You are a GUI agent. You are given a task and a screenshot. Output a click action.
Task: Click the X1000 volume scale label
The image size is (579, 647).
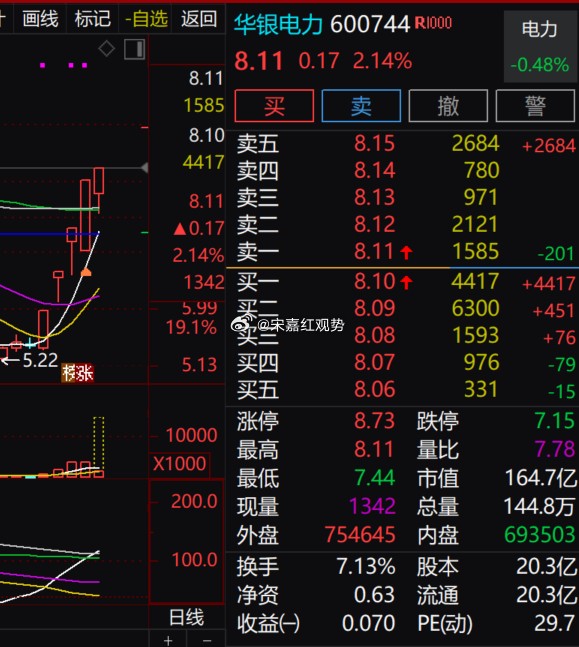pyautogui.click(x=180, y=464)
